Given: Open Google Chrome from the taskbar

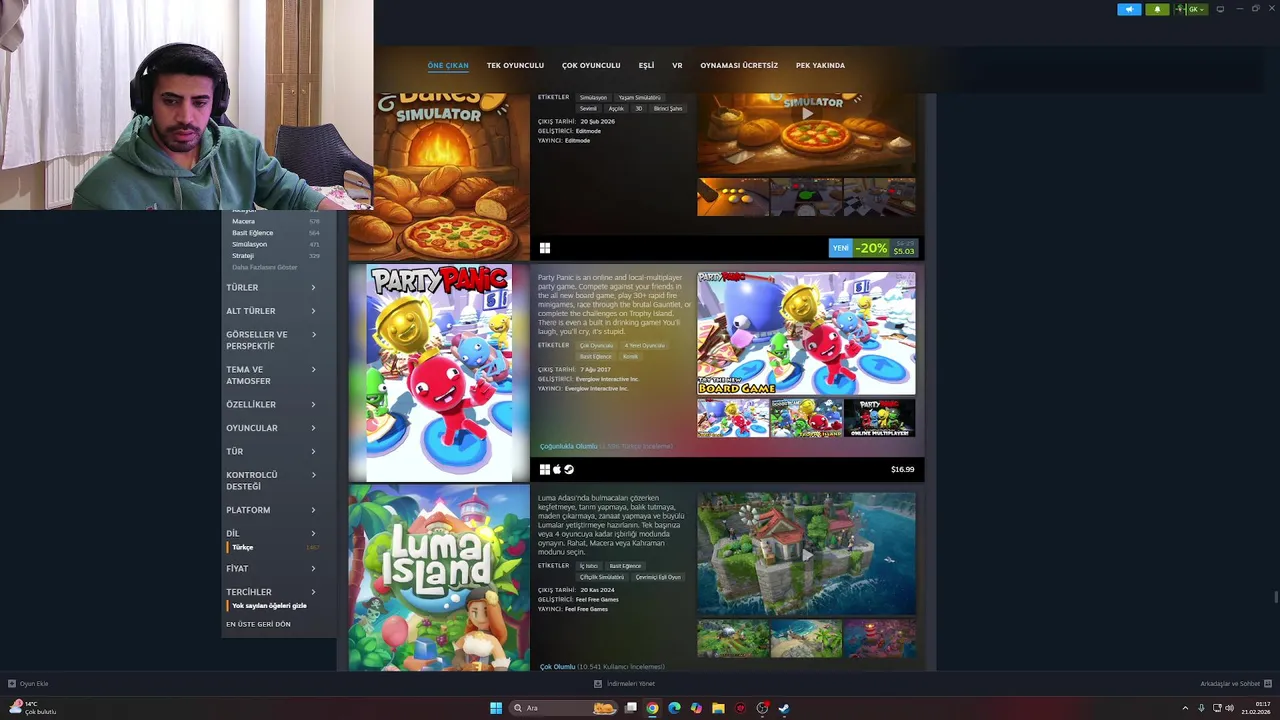Looking at the screenshot, I should 652,708.
